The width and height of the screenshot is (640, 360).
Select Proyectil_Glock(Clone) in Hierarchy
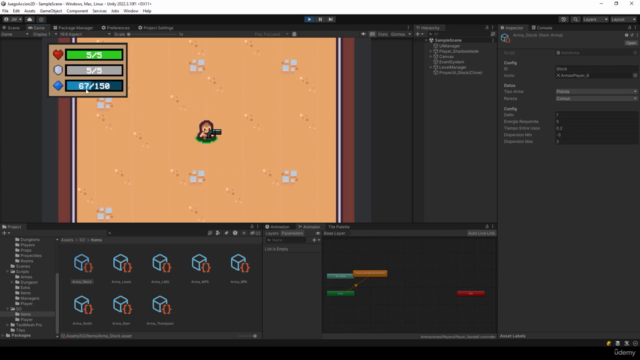coord(460,73)
